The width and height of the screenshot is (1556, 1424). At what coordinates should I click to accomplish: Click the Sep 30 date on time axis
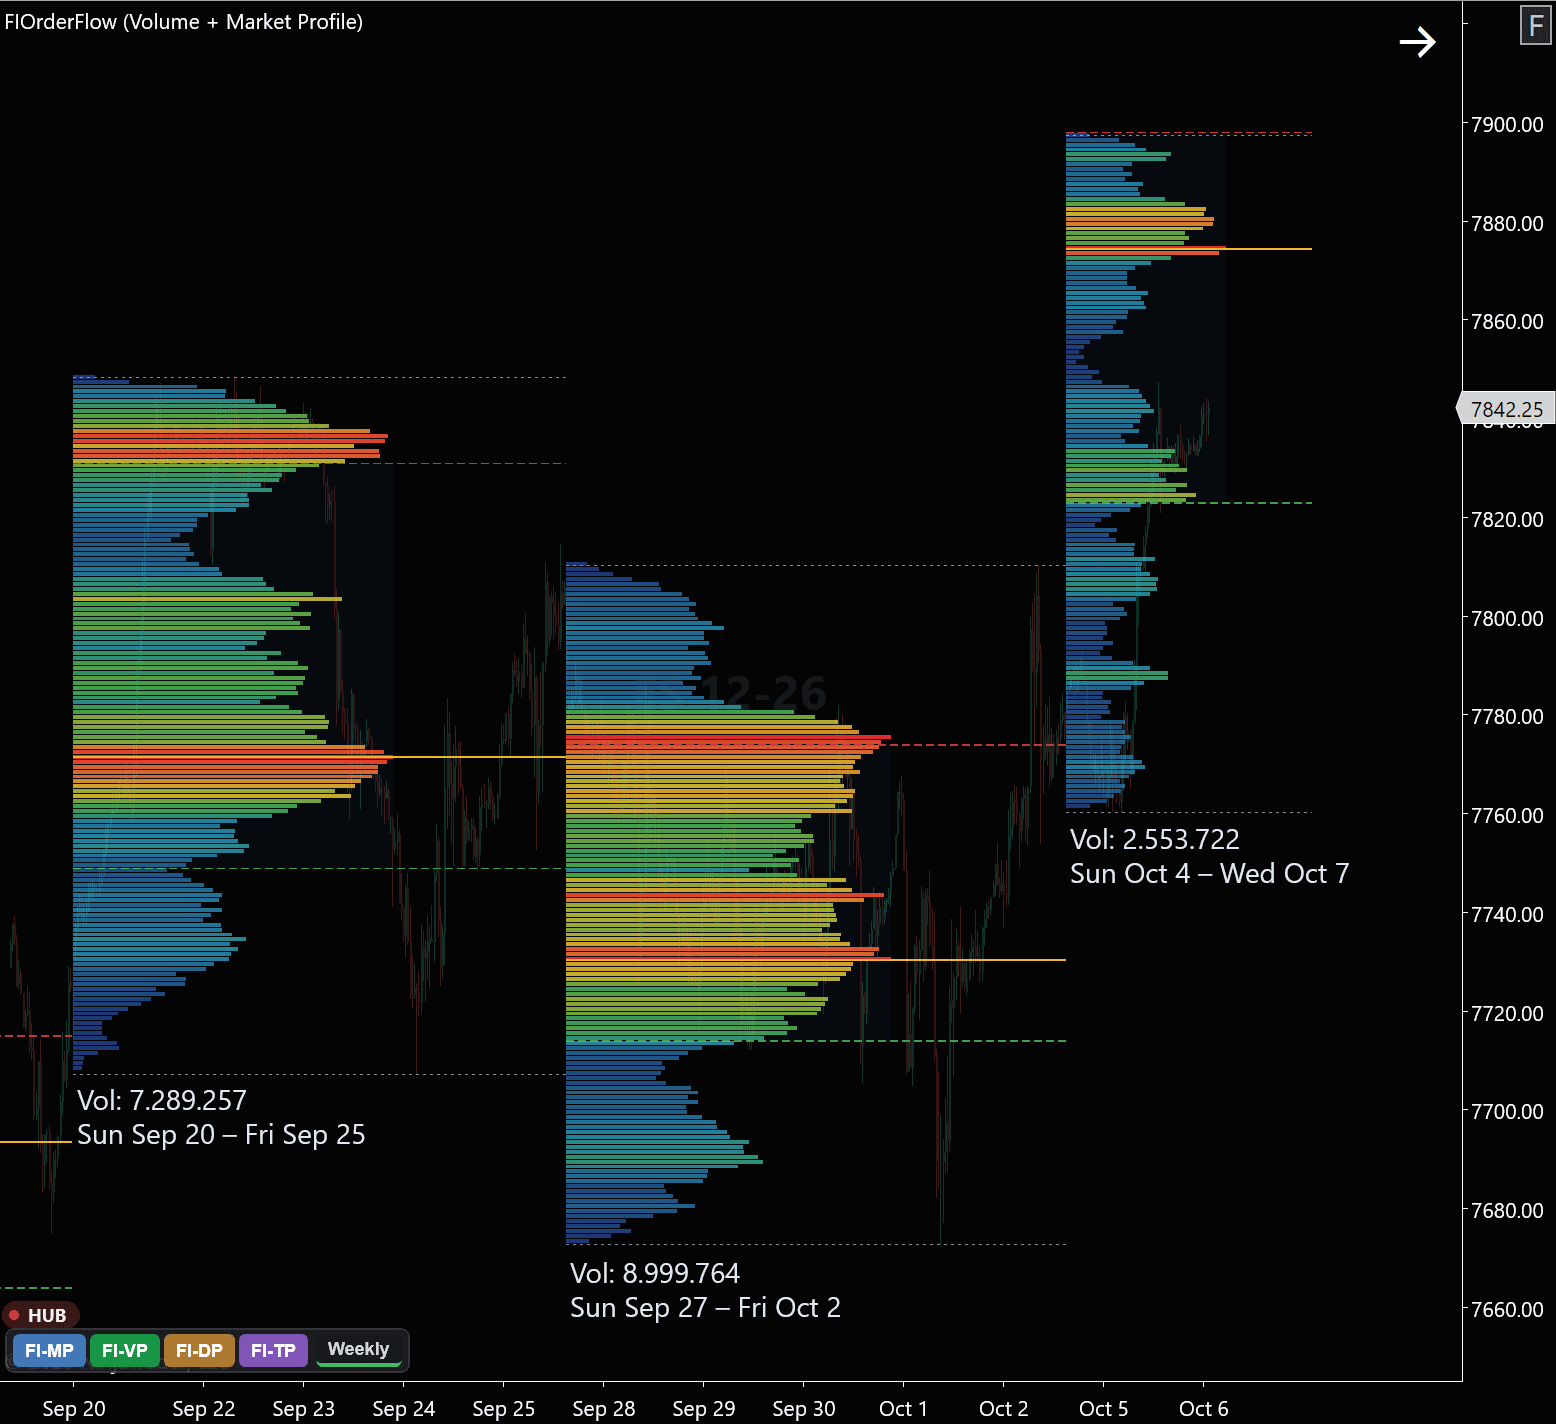(x=804, y=1408)
